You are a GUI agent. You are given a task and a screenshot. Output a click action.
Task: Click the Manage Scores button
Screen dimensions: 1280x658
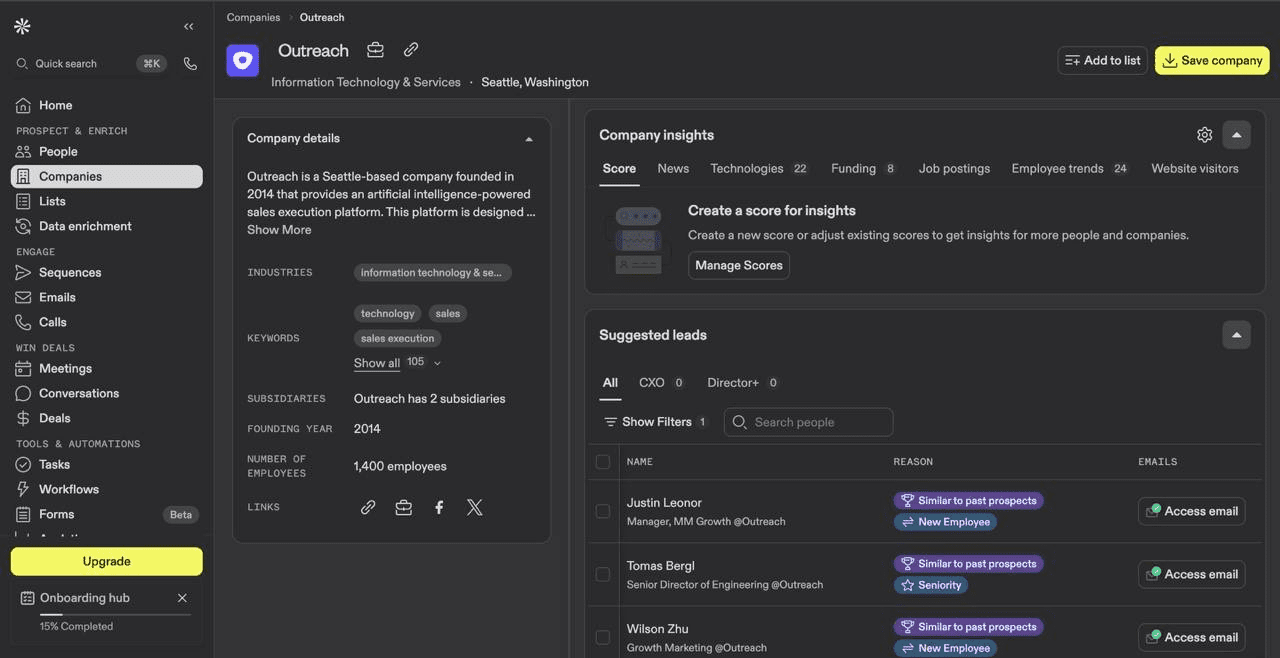(x=738, y=265)
